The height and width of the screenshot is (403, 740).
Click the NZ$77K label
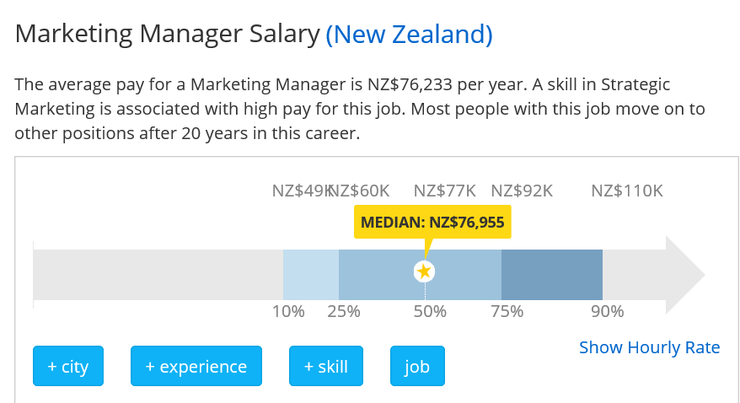click(x=445, y=191)
